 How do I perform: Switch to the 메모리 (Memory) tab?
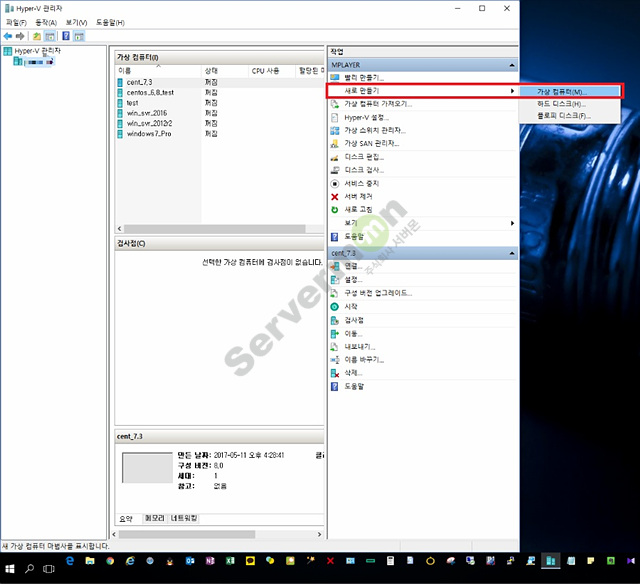click(155, 518)
